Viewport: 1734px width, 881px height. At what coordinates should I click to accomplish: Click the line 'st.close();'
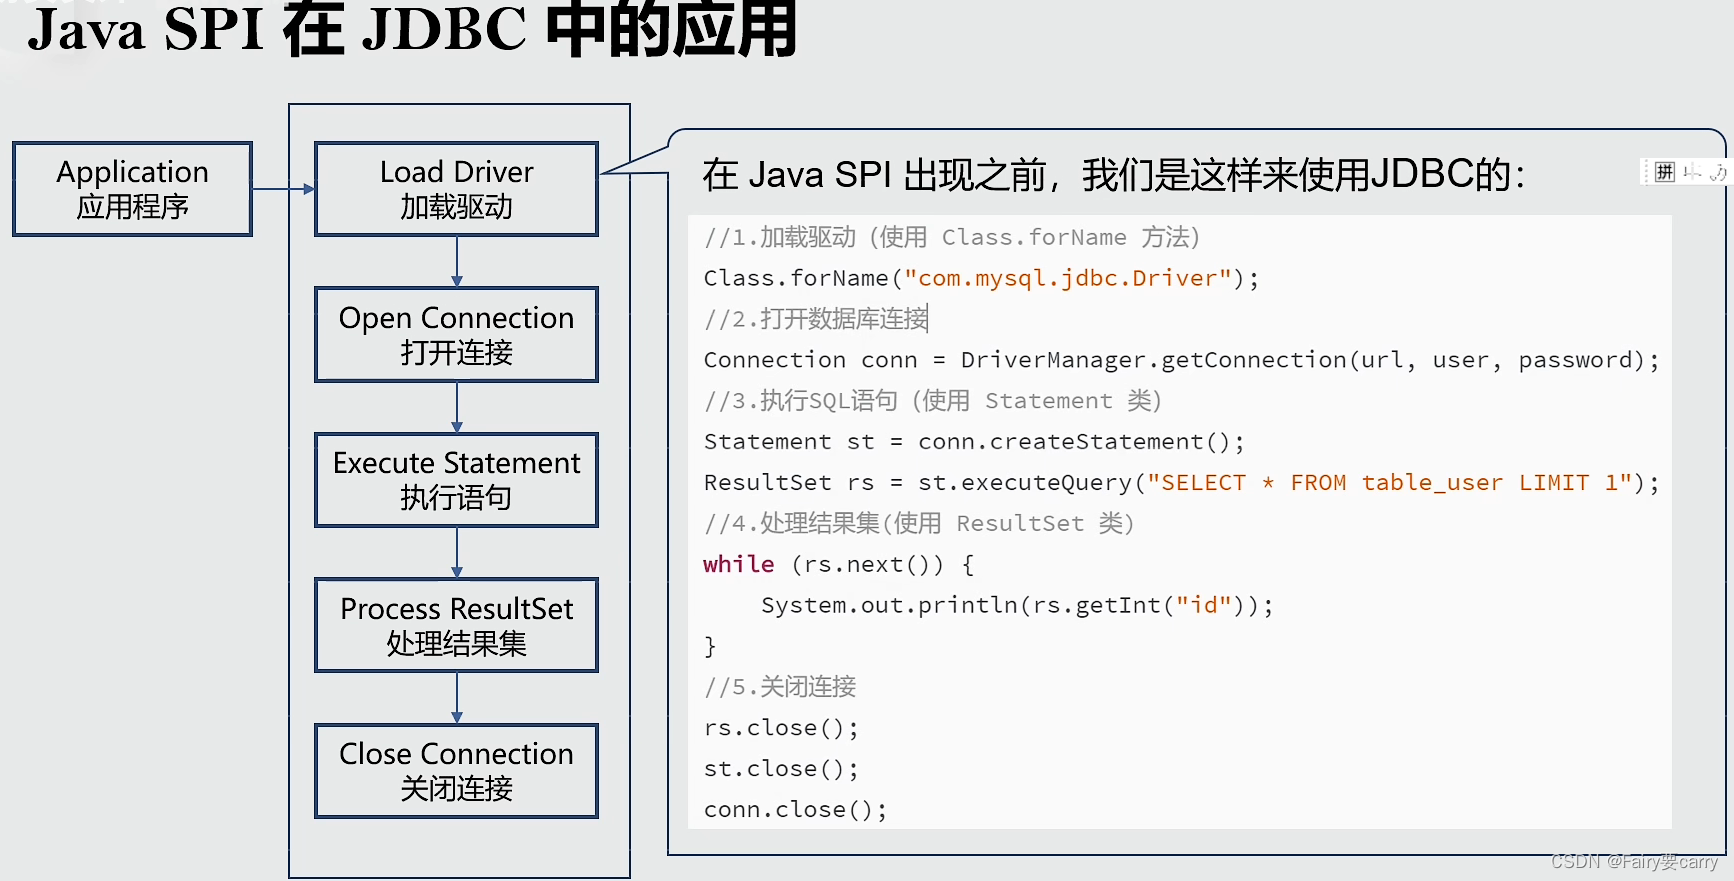tap(781, 769)
